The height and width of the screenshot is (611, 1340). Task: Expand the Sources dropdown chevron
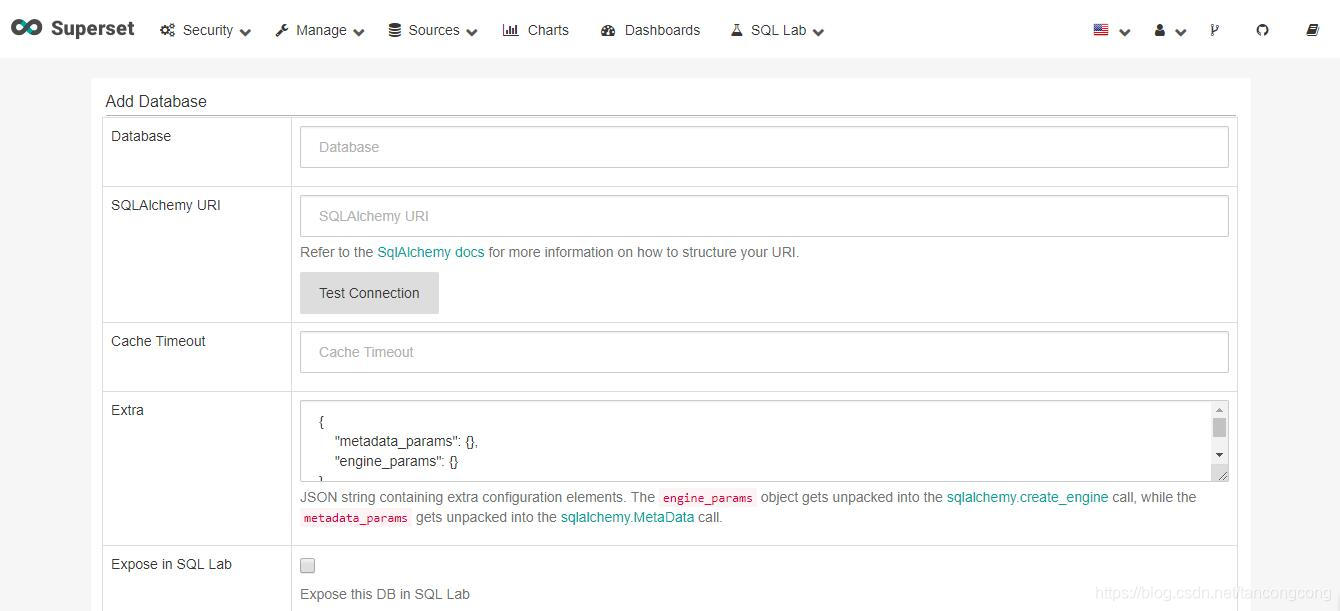coord(472,32)
